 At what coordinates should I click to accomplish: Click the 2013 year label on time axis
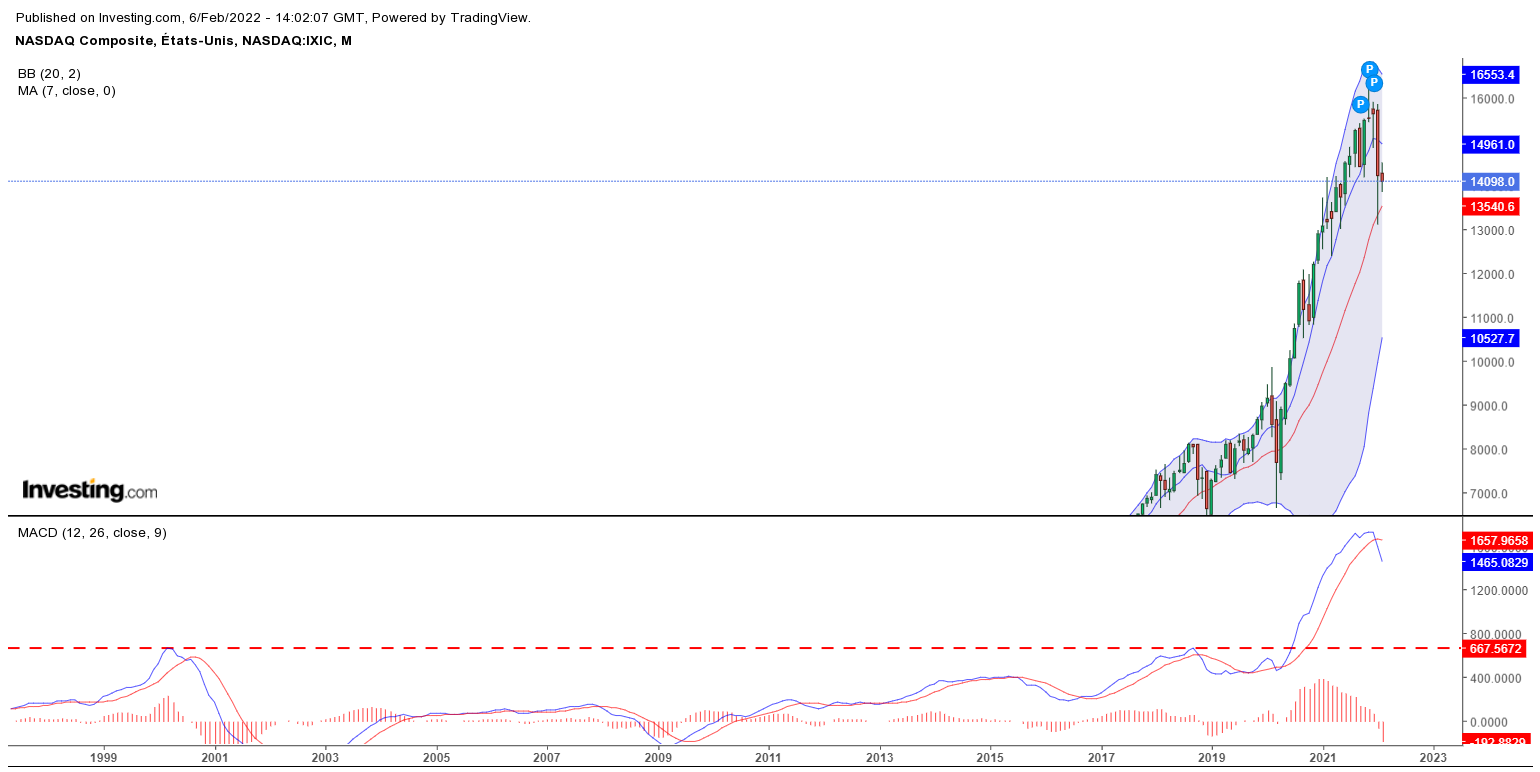(879, 758)
